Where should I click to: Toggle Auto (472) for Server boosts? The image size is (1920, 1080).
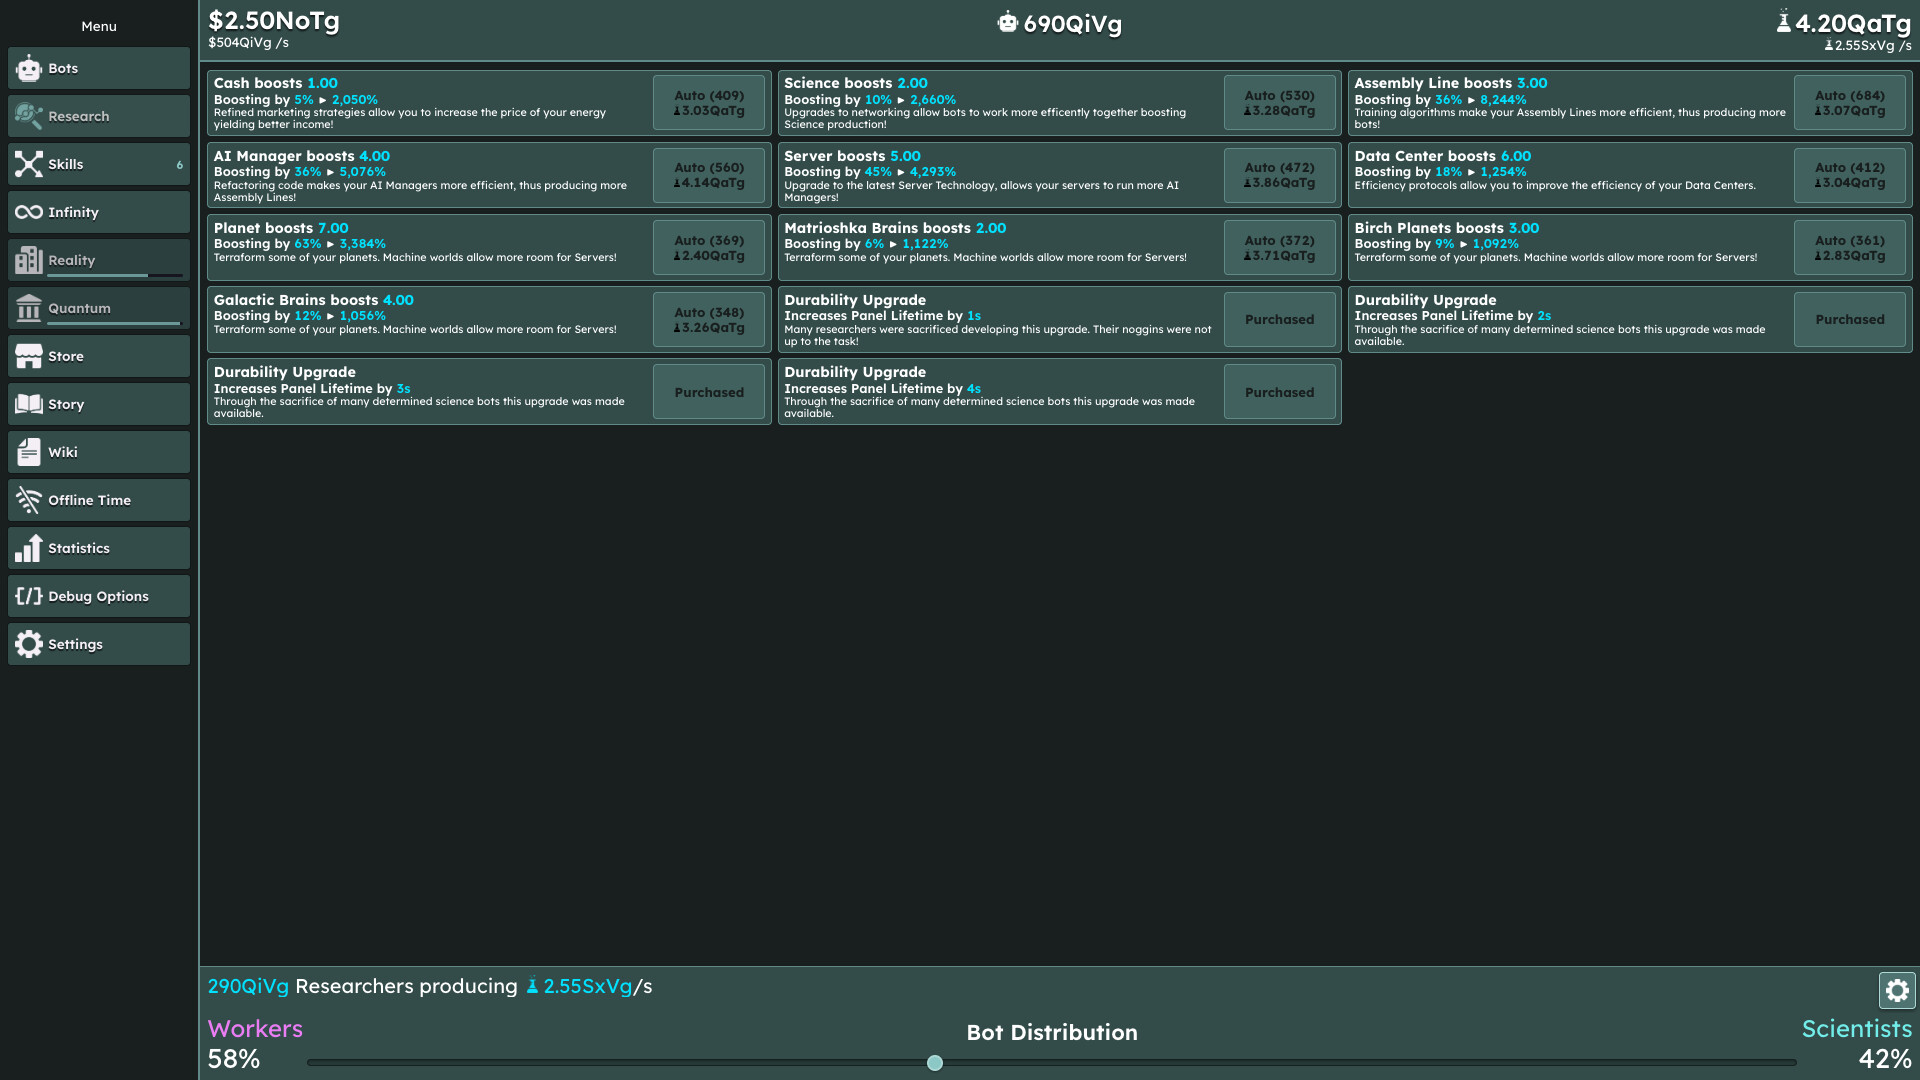(1279, 175)
